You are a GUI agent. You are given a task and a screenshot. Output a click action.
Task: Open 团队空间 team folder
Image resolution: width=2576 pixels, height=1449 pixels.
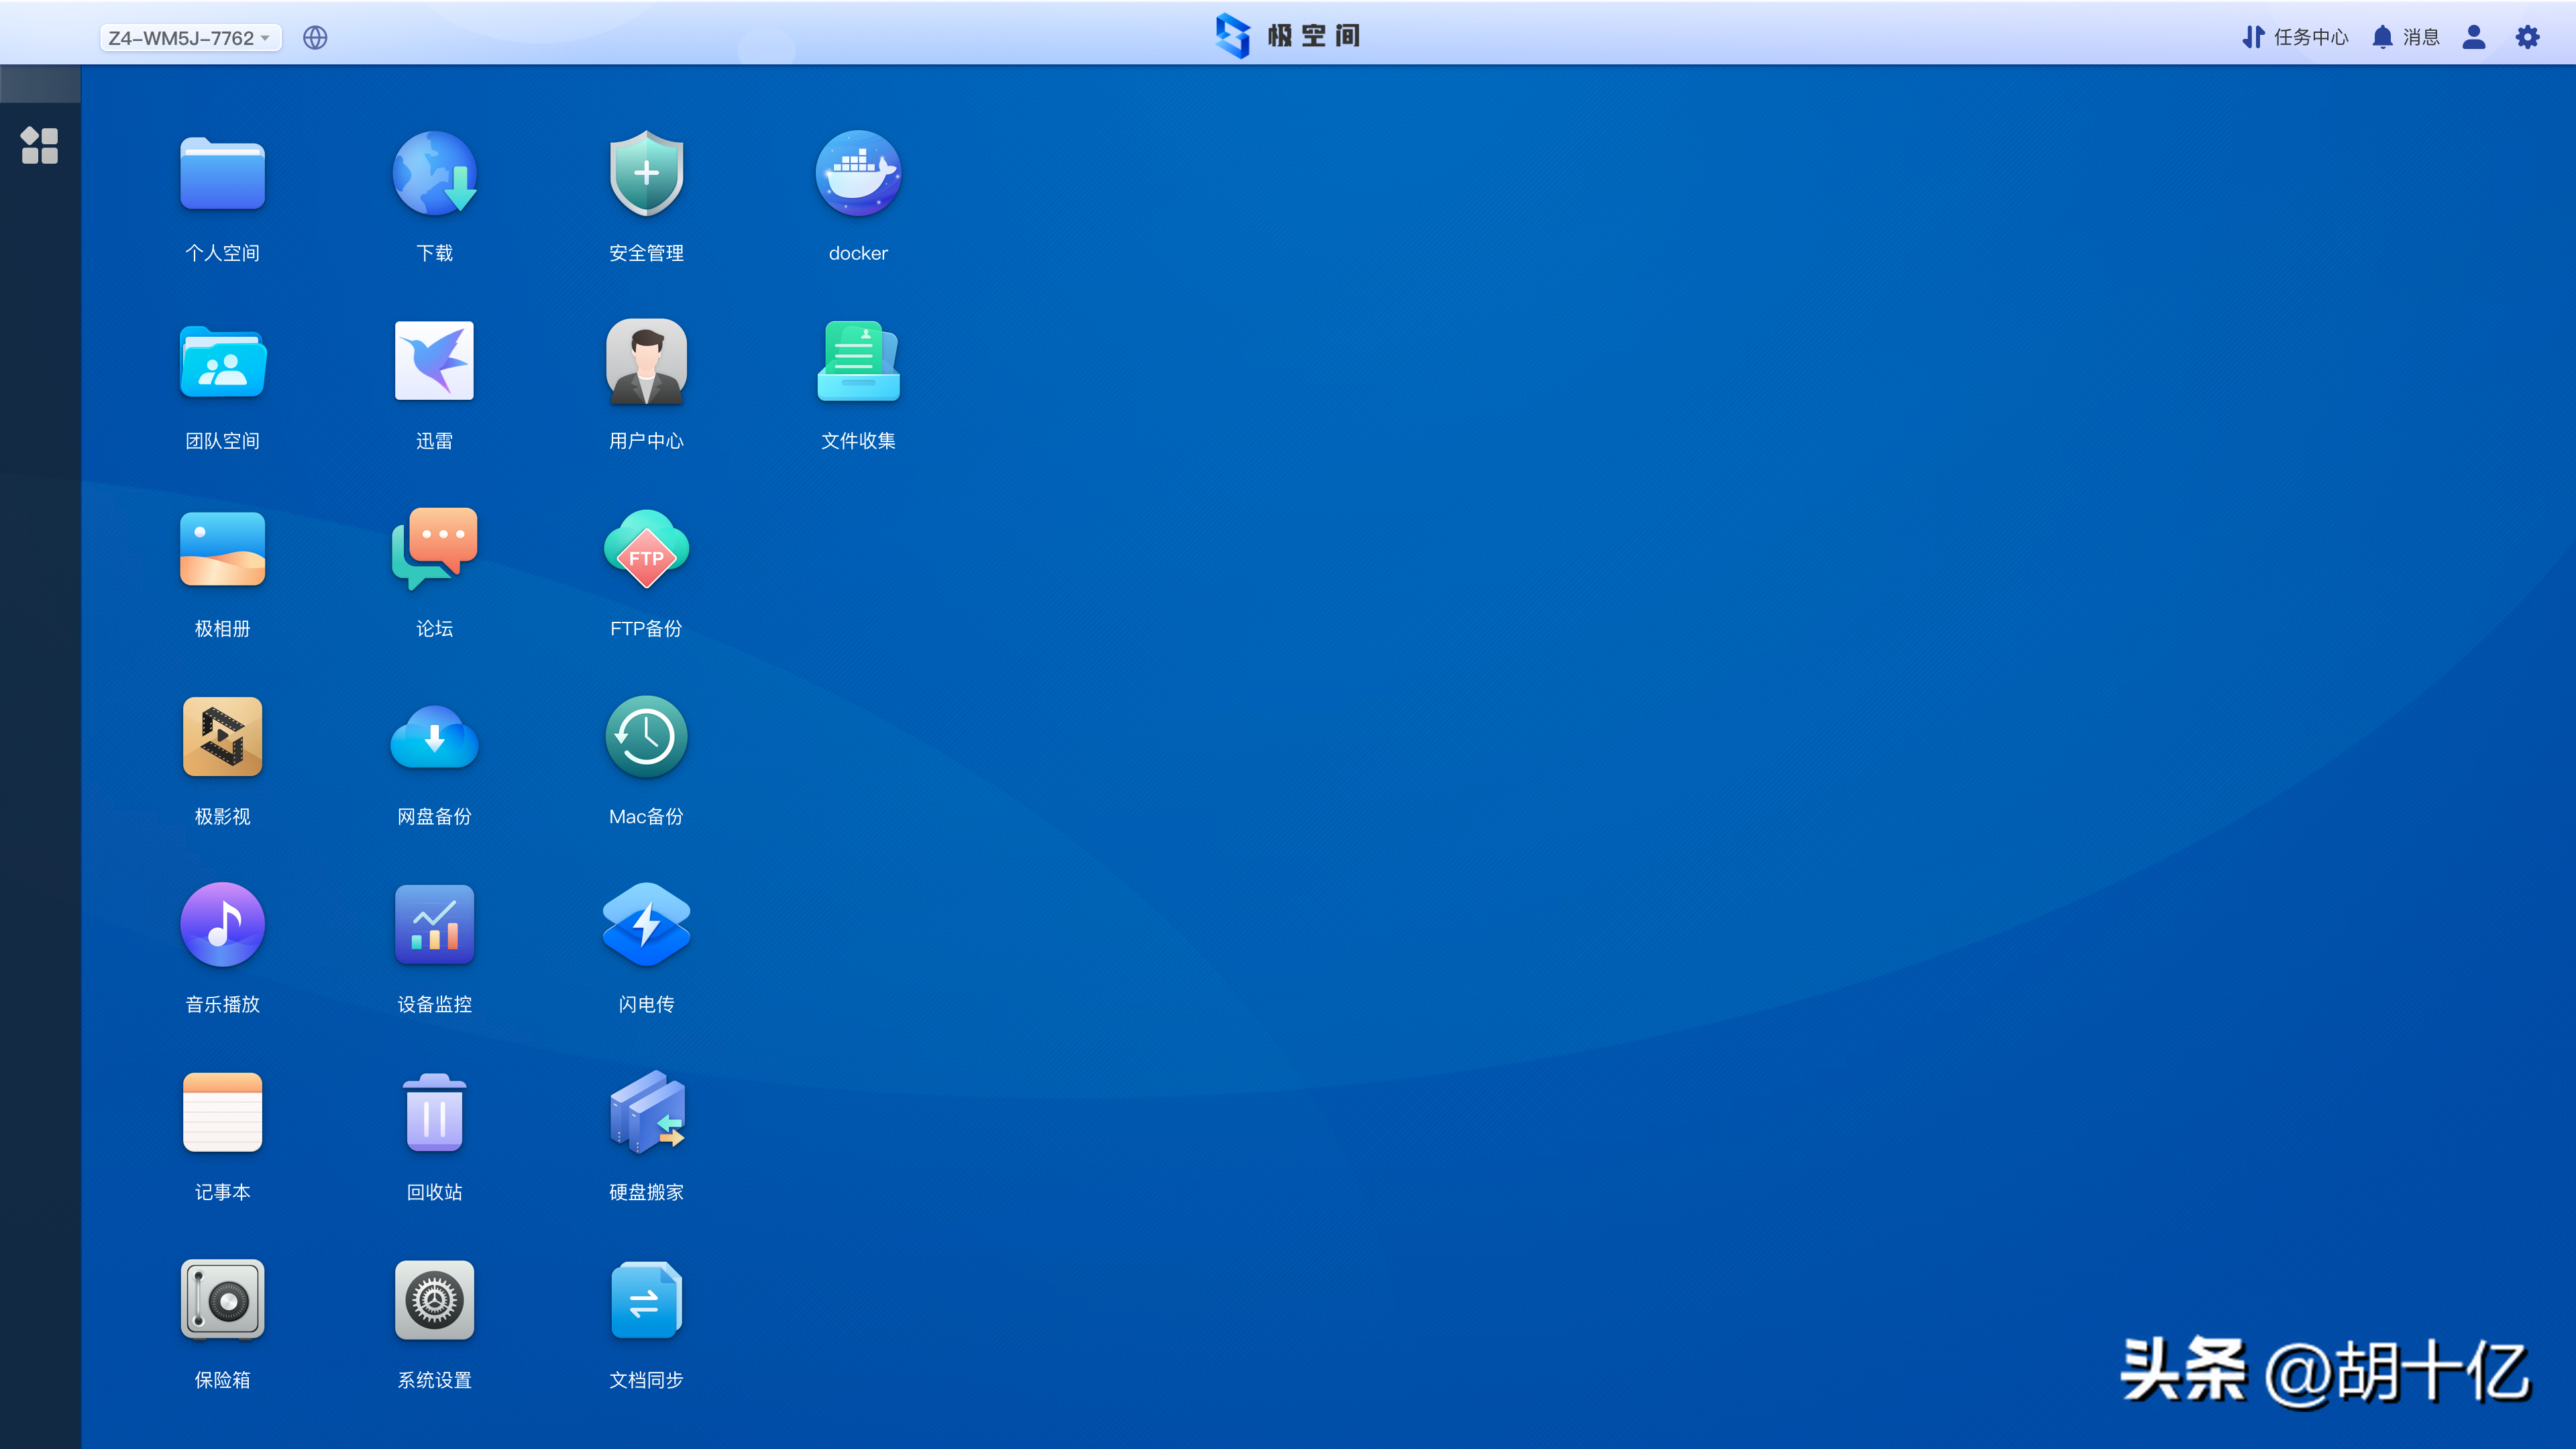pyautogui.click(x=222, y=362)
